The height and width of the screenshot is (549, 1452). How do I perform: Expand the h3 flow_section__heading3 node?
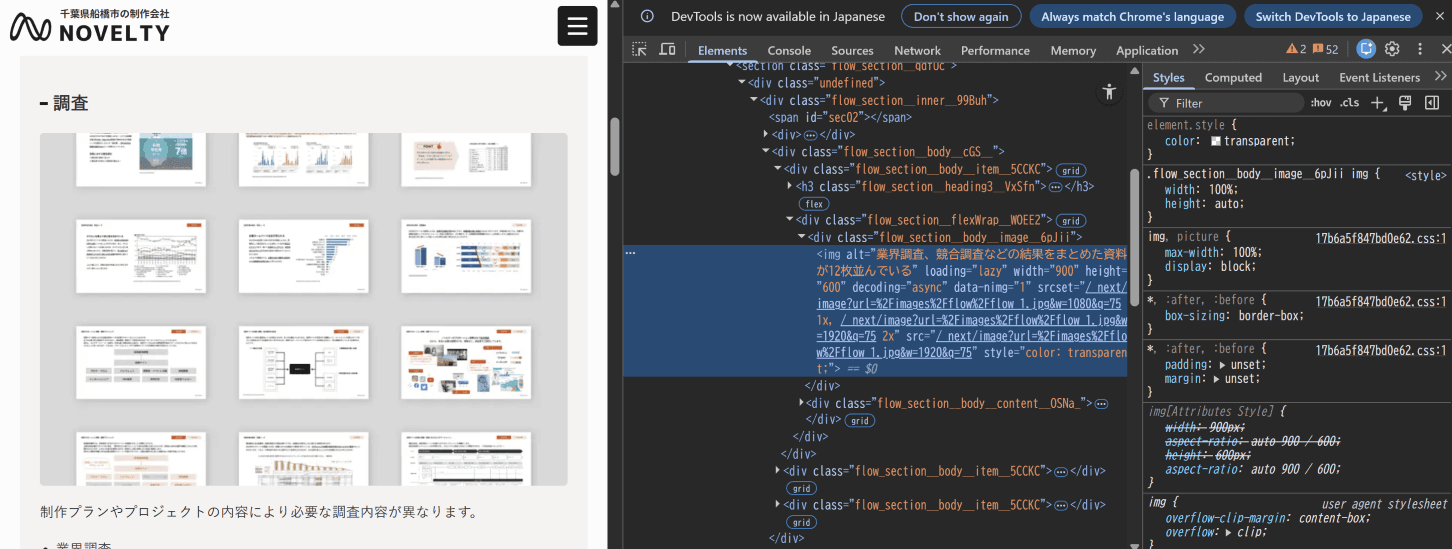[x=791, y=186]
